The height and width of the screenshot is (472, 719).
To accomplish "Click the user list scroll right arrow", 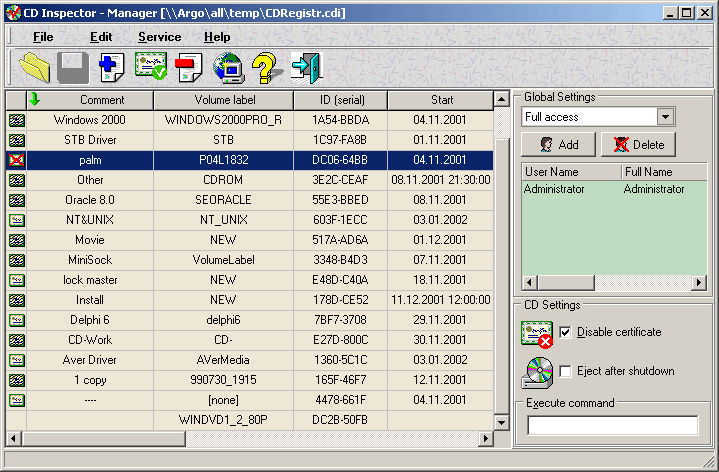I will pos(699,283).
